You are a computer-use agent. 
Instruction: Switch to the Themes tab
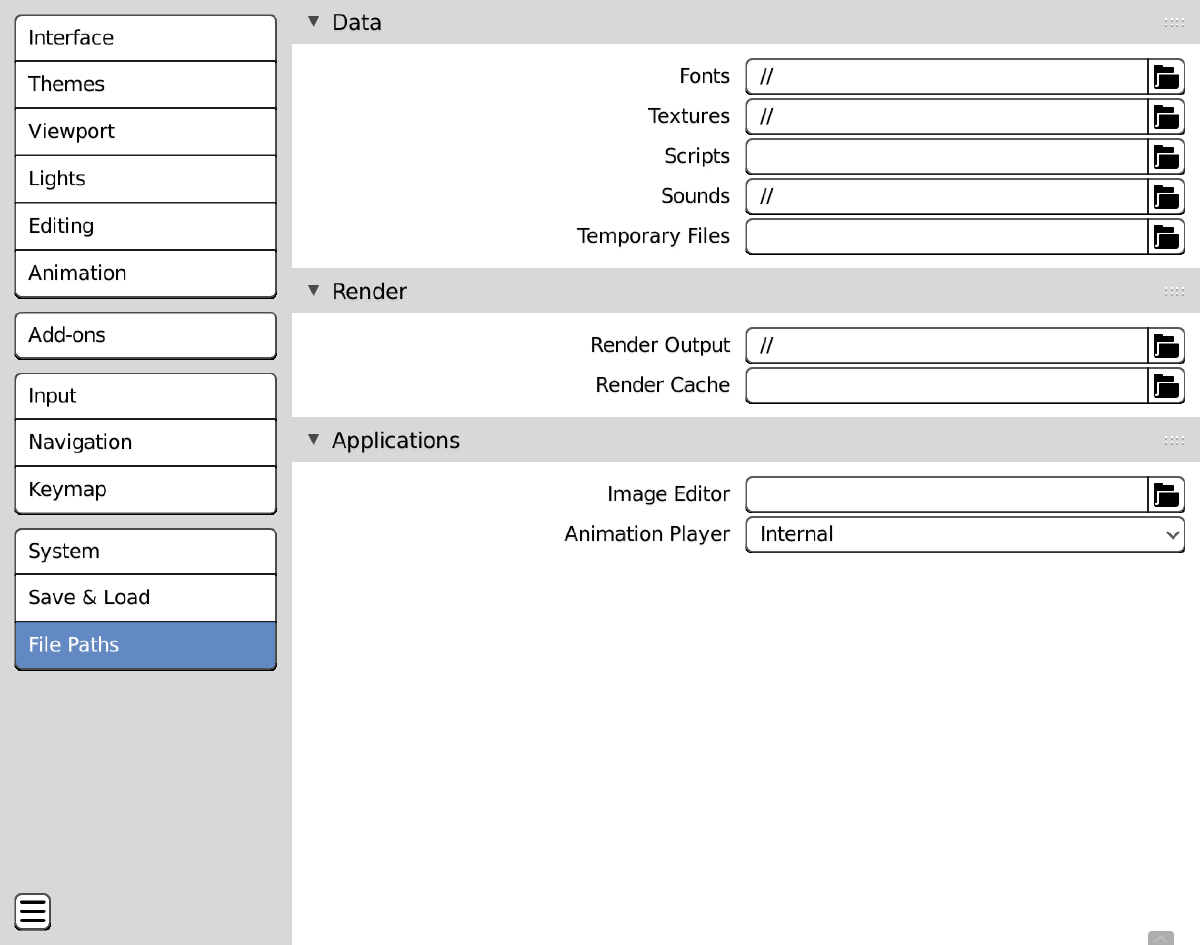(145, 85)
